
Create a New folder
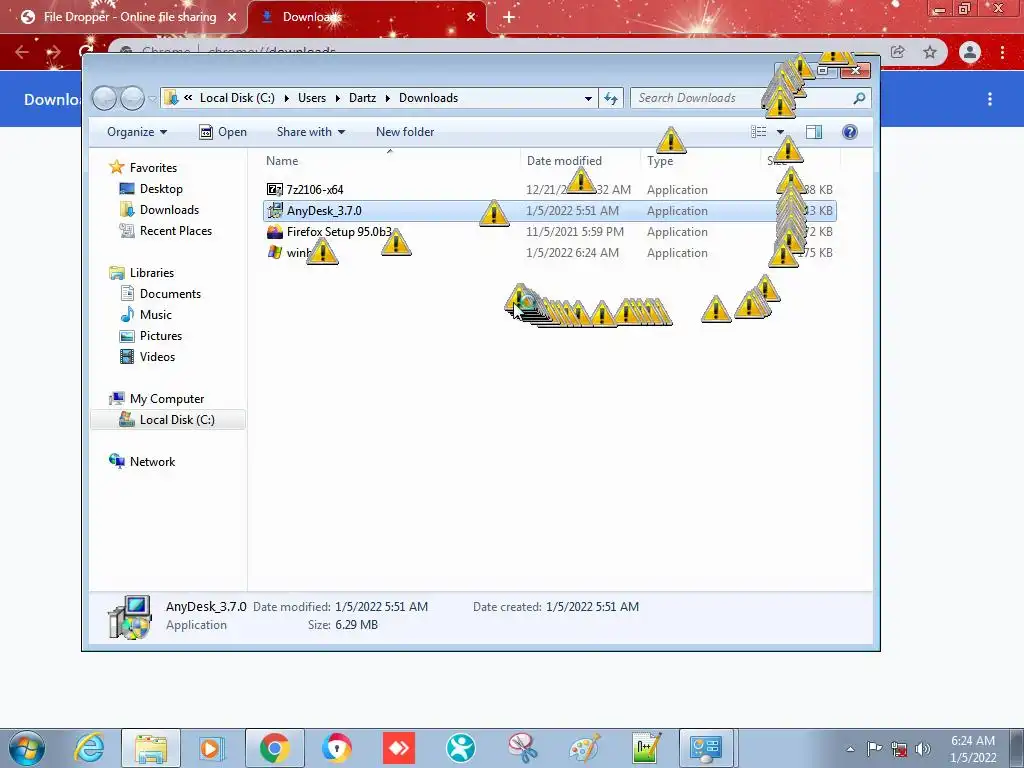(x=405, y=132)
